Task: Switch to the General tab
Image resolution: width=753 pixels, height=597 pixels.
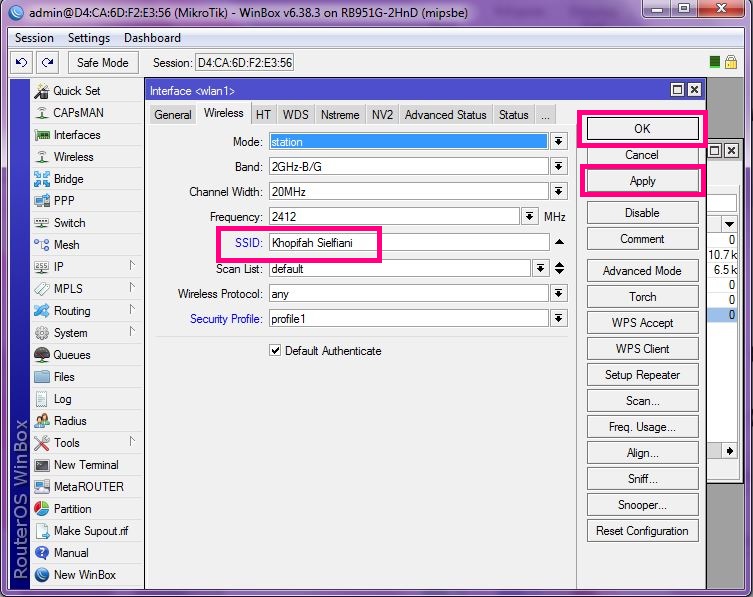Action: (172, 115)
